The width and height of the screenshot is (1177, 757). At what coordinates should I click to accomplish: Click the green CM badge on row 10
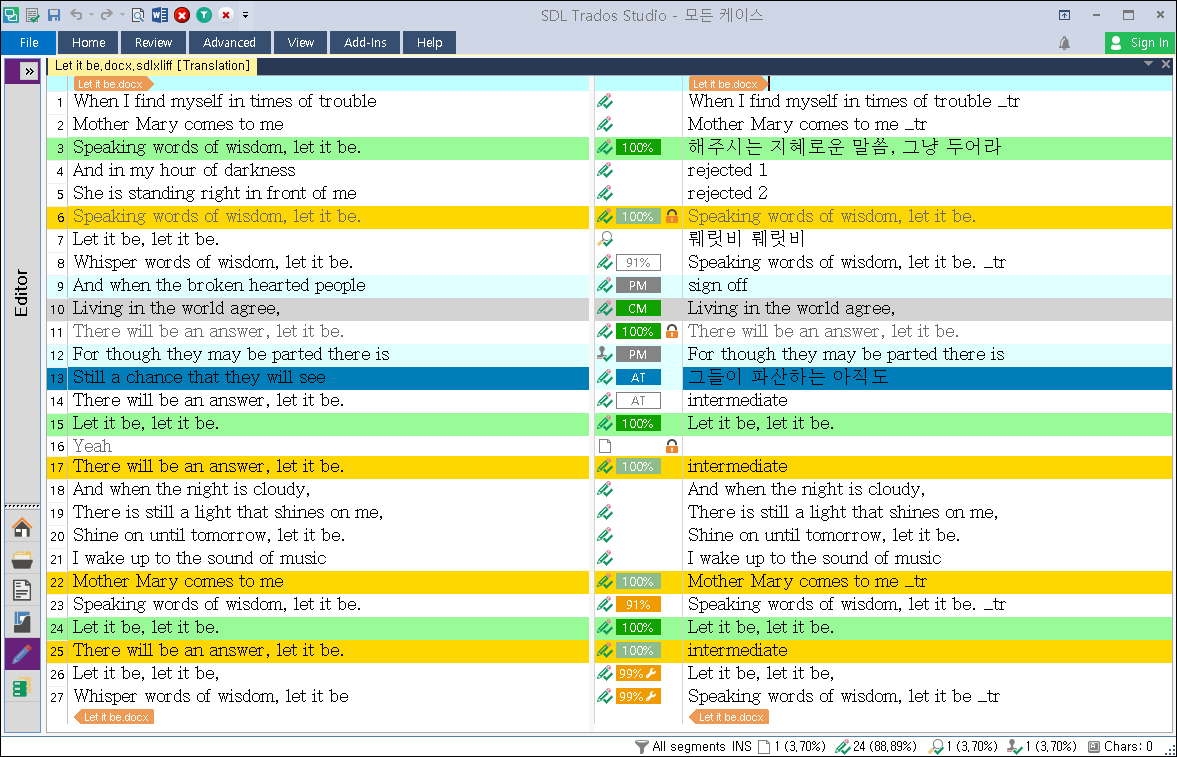(x=638, y=309)
